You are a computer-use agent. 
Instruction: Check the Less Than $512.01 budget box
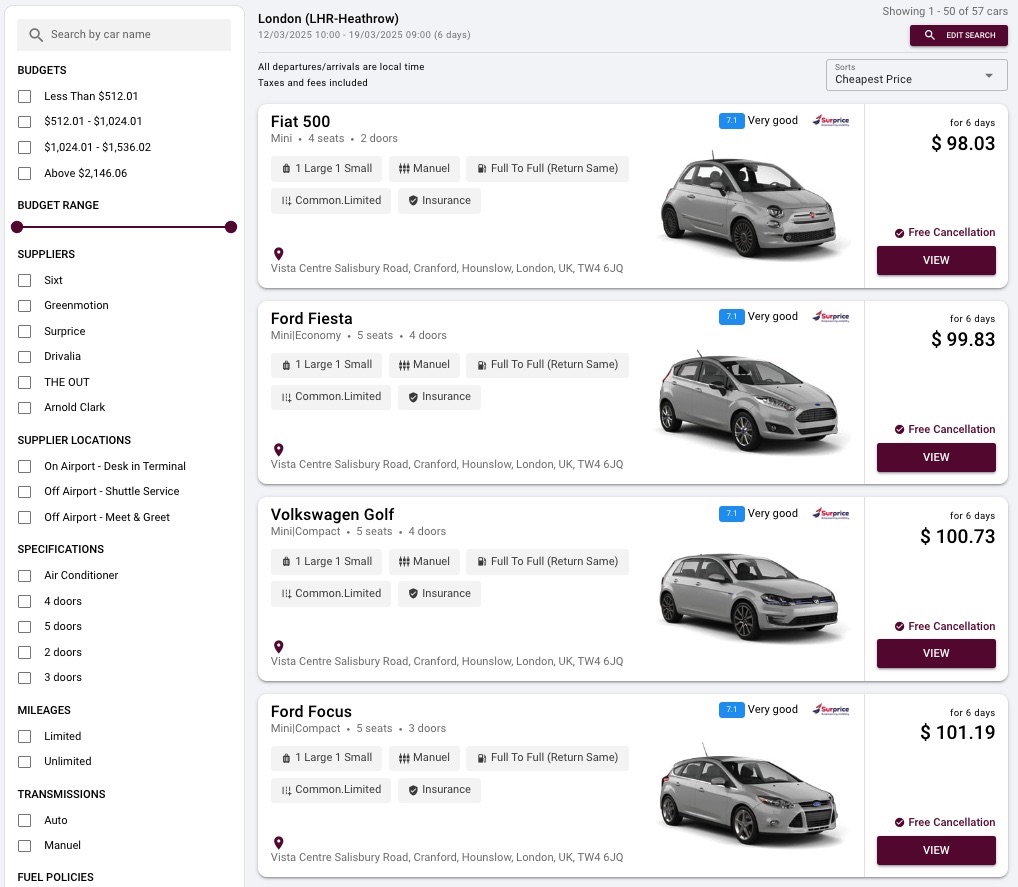click(25, 96)
